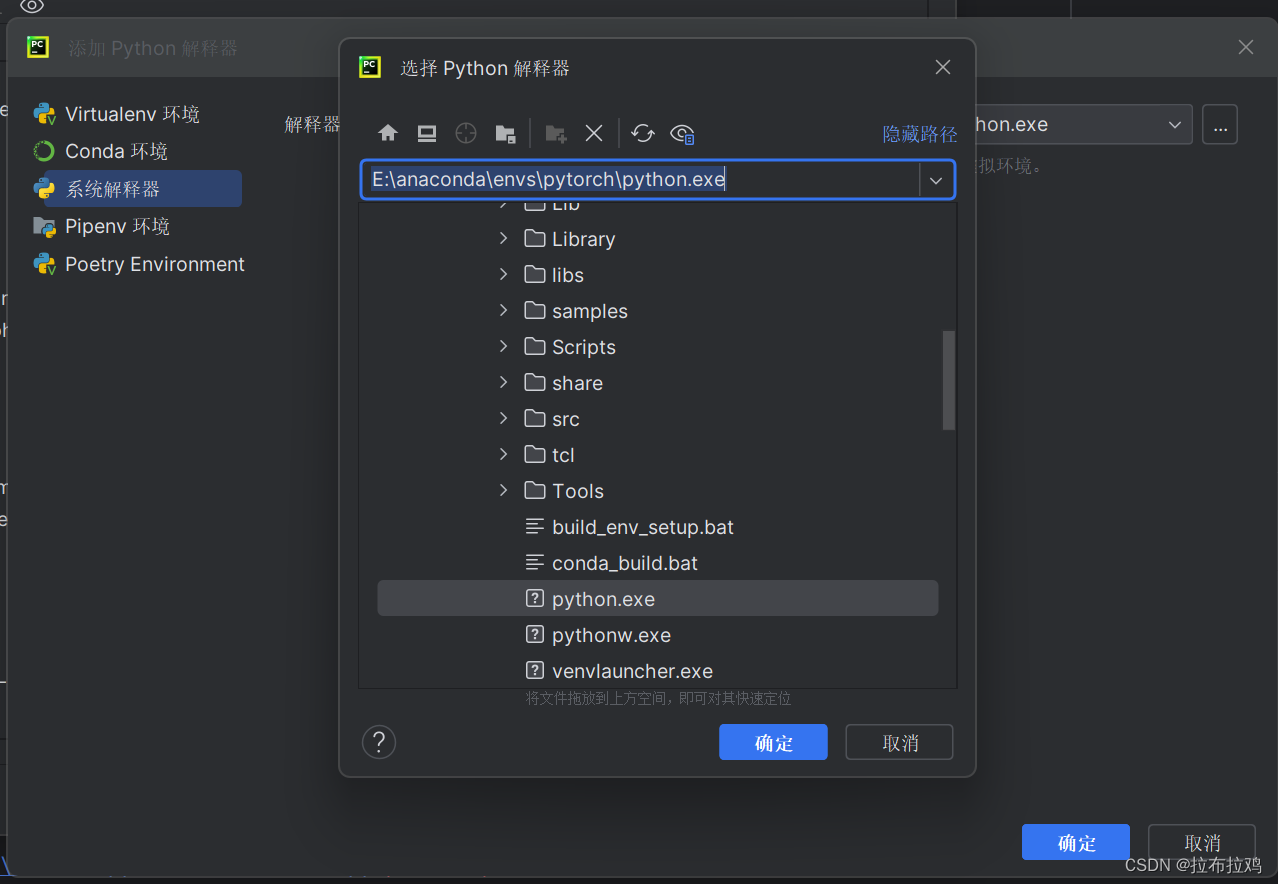The image size is (1278, 884).
Task: Select the Tools folder row
Action: point(657,491)
